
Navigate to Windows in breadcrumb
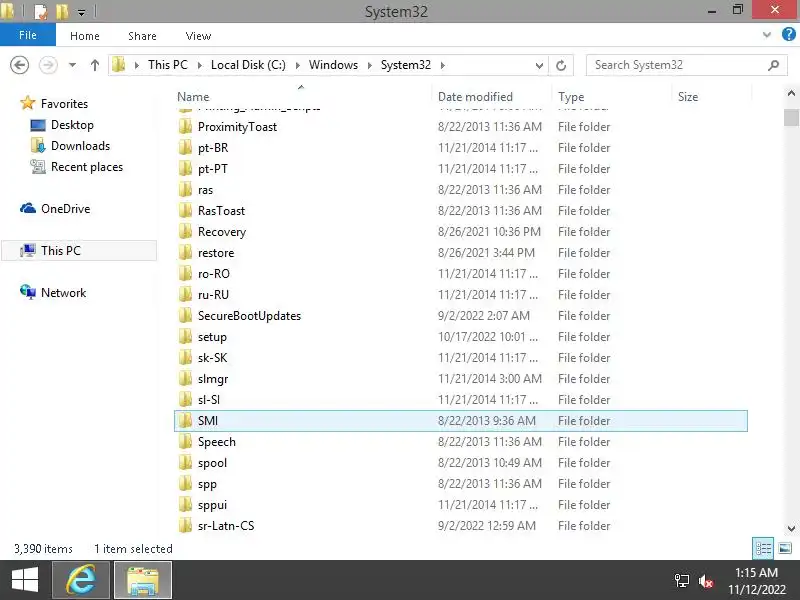(333, 65)
